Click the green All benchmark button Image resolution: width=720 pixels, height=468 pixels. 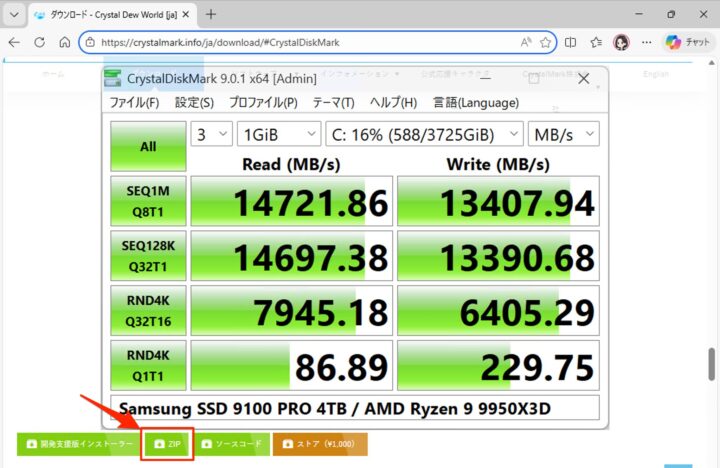(148, 146)
